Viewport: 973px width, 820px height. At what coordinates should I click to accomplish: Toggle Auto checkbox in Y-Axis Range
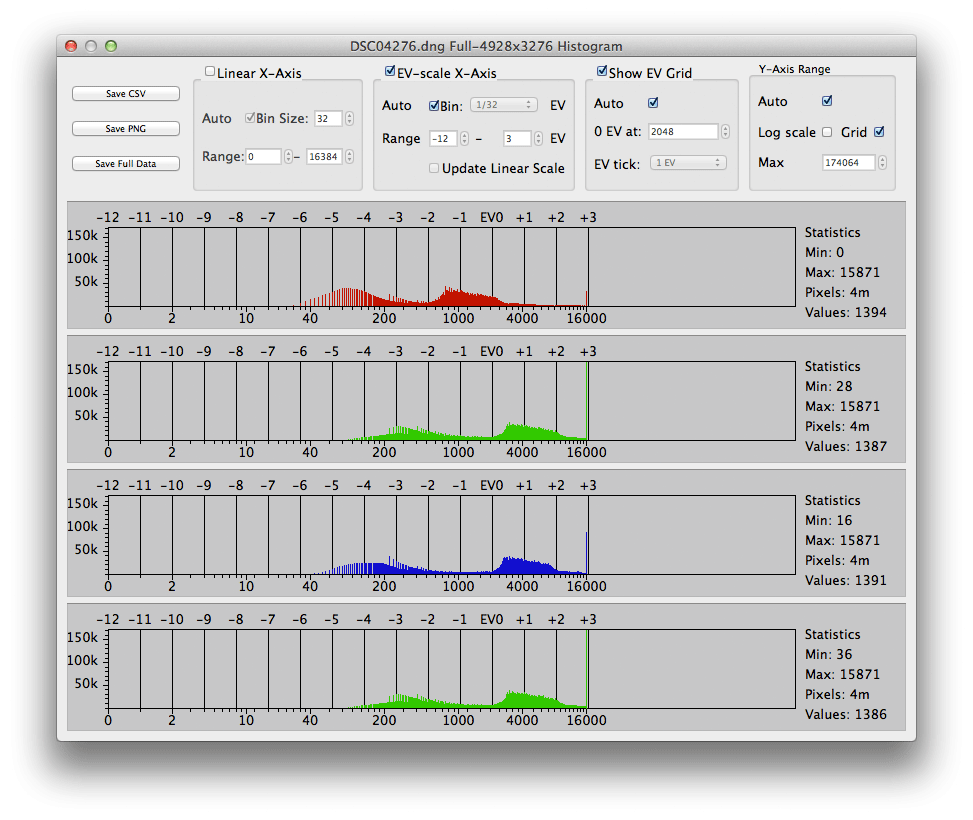pos(827,101)
